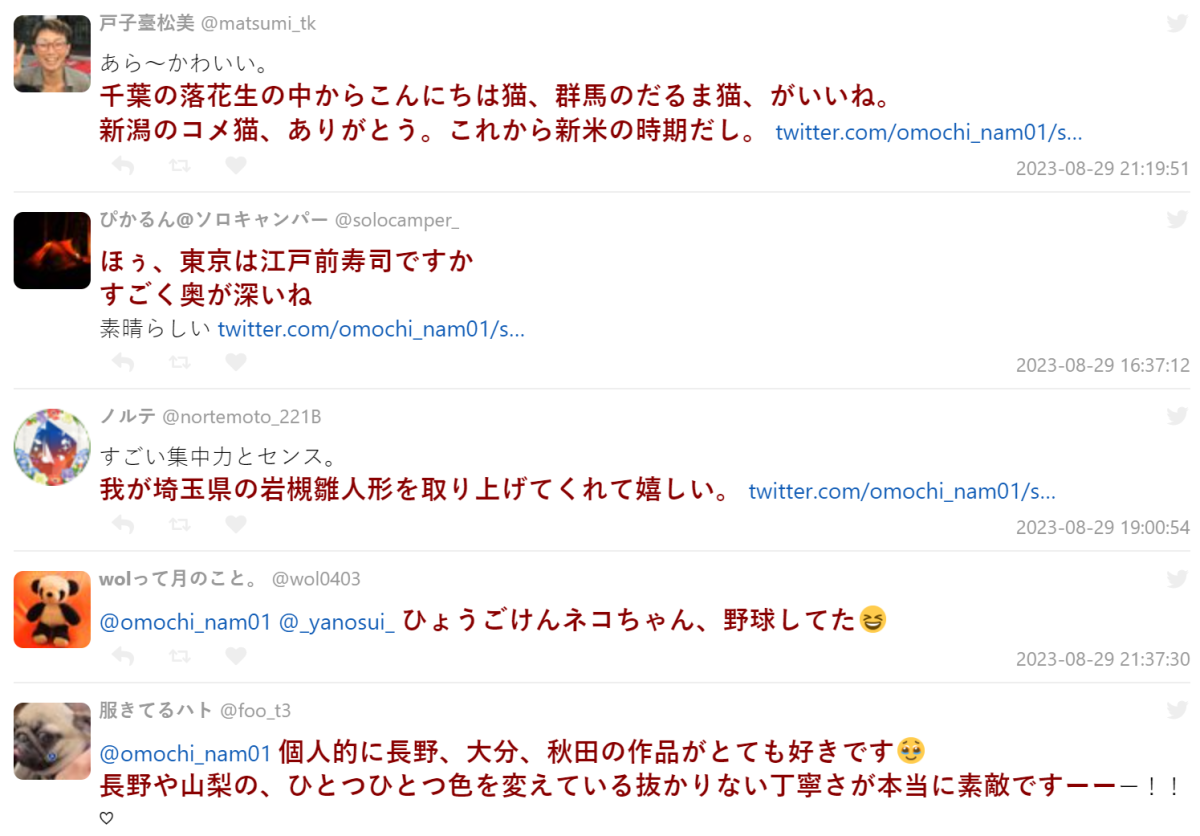
Task: Click Twitter bird icon on the @foo_t3 tweet
Action: (x=1177, y=710)
